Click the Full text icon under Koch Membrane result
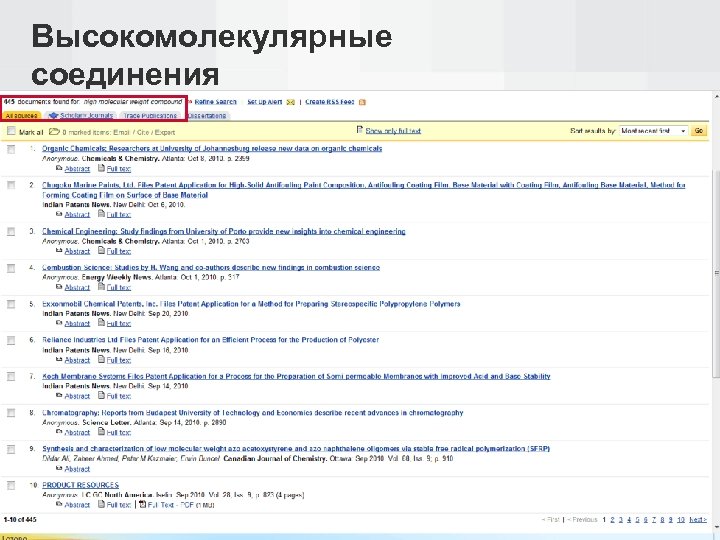 (101, 395)
